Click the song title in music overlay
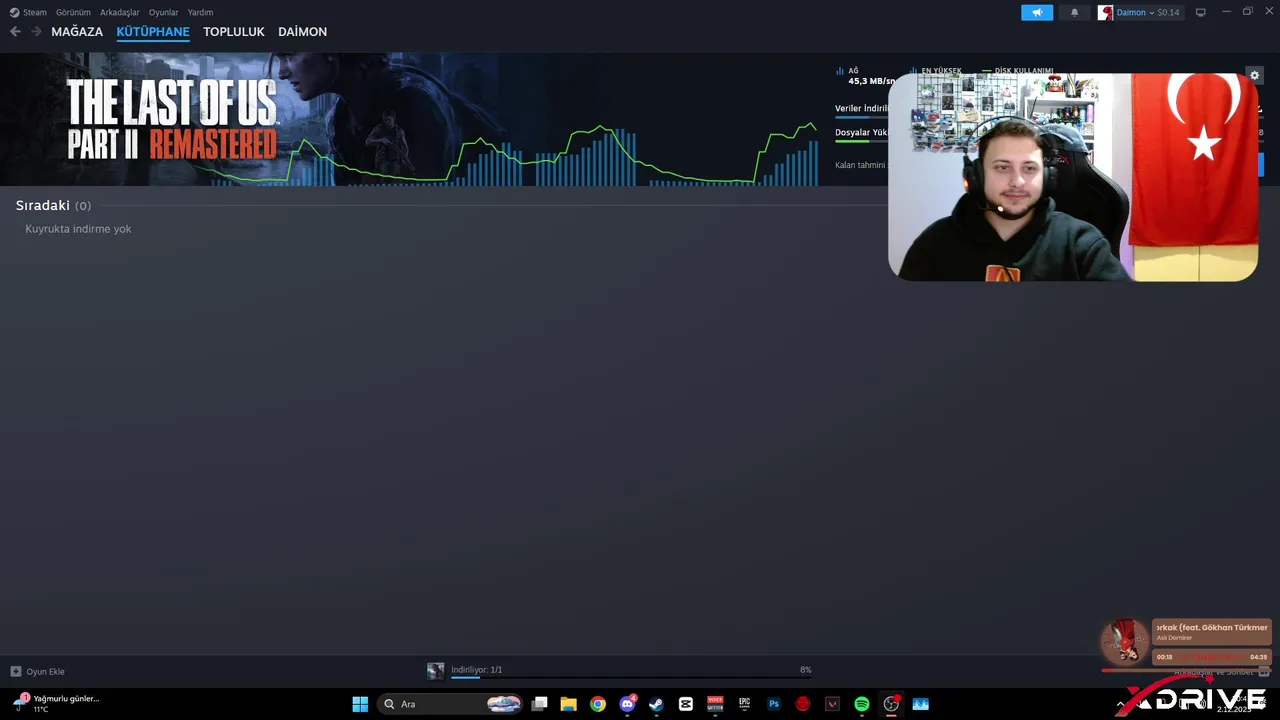The image size is (1280, 720). 1212,627
